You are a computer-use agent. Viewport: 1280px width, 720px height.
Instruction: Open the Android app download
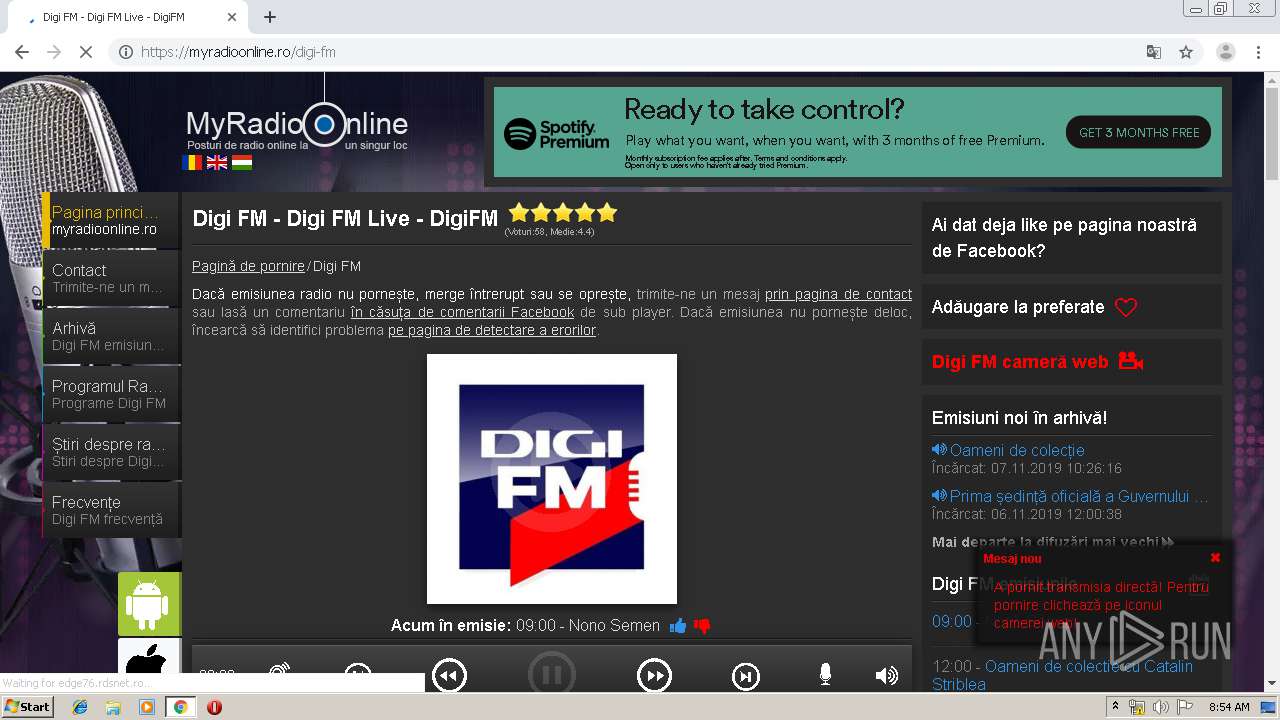(x=149, y=604)
